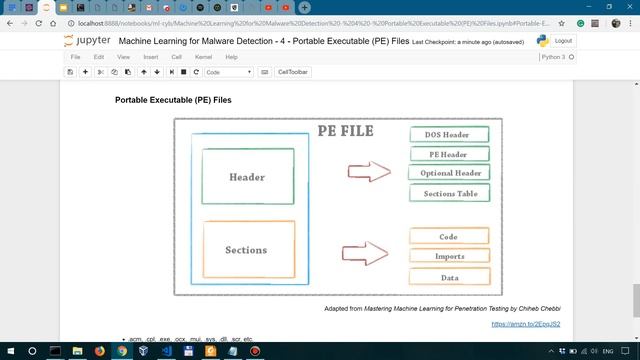Open the Chrome profile avatar
Viewport: 640px width, 360px height.
pos(616,24)
